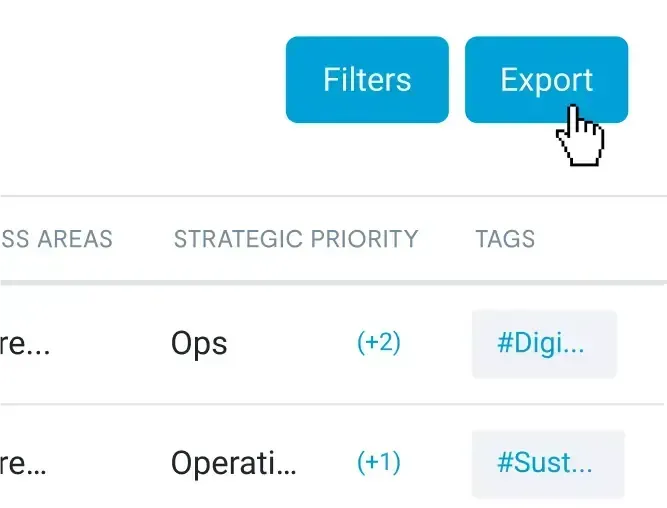This screenshot has width=667, height=508.
Task: Select the Tags column header
Action: pyautogui.click(x=505, y=239)
